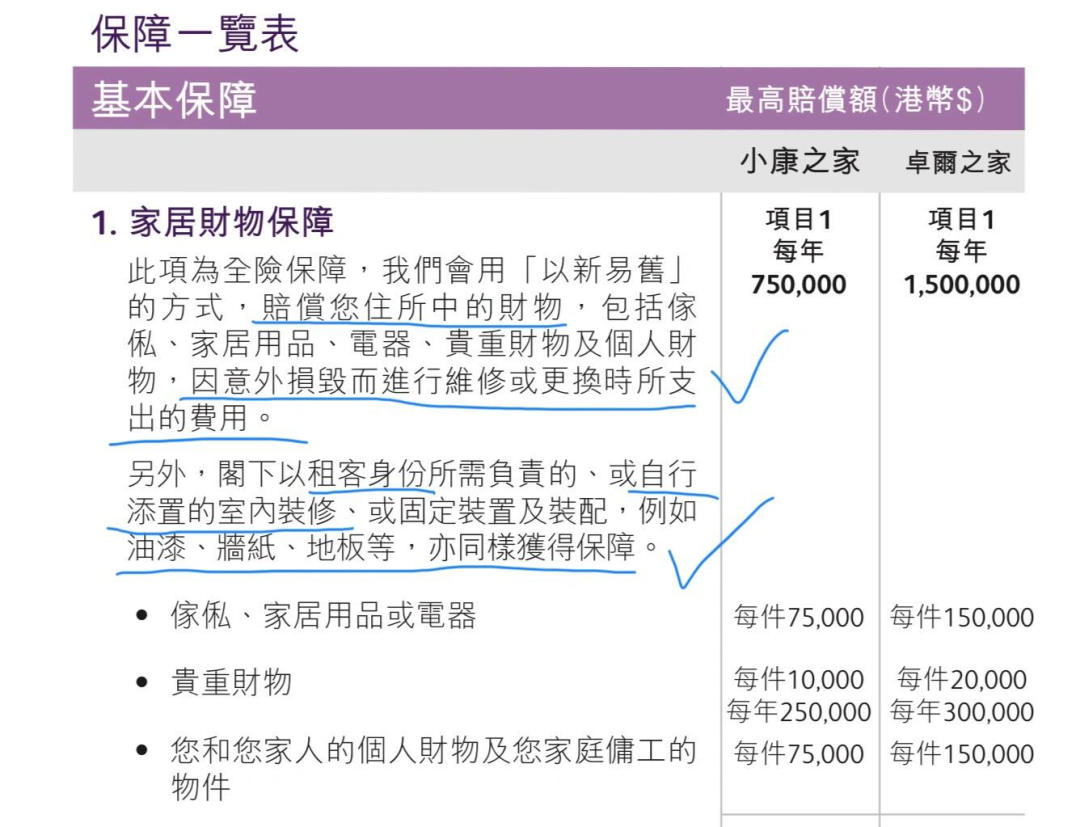Select the 卓爾之家 column header
The width and height of the screenshot is (1080, 827).
(958, 163)
